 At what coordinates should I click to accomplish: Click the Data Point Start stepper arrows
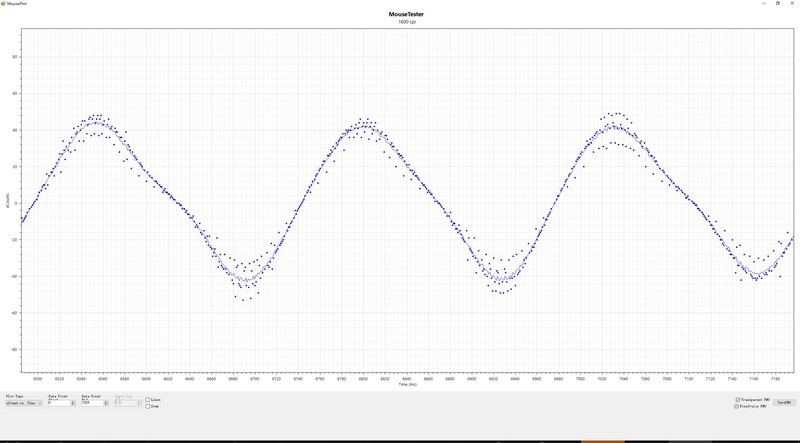(73, 403)
